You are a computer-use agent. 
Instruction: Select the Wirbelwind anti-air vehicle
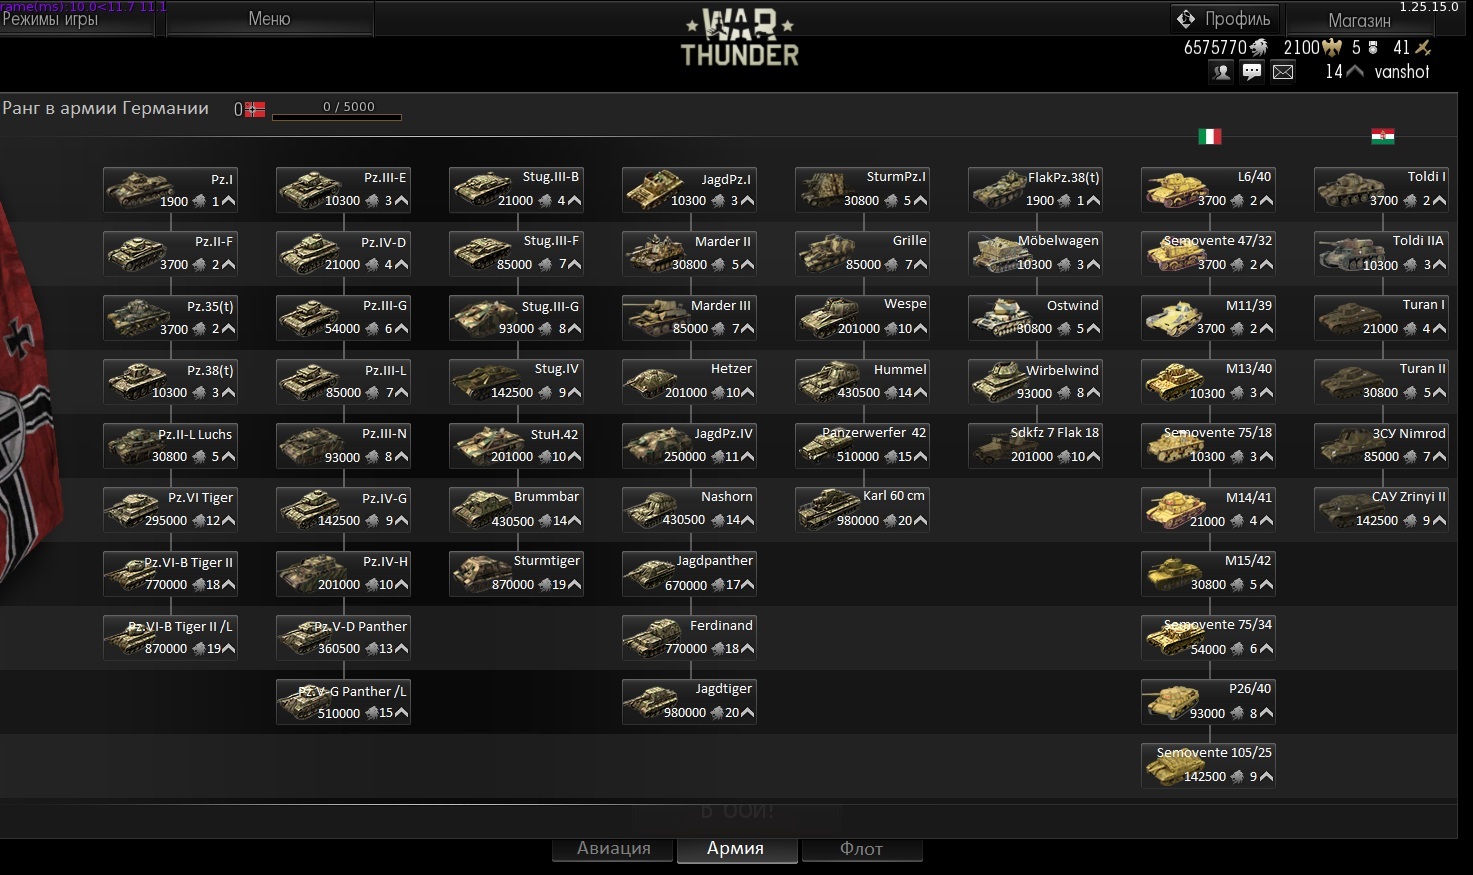pos(1035,382)
